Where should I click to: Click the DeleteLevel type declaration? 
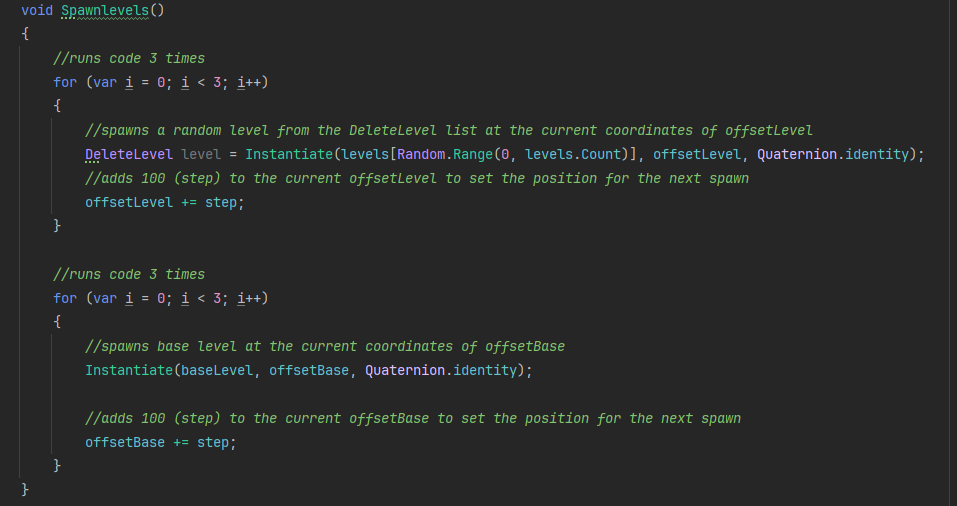[x=129, y=154]
